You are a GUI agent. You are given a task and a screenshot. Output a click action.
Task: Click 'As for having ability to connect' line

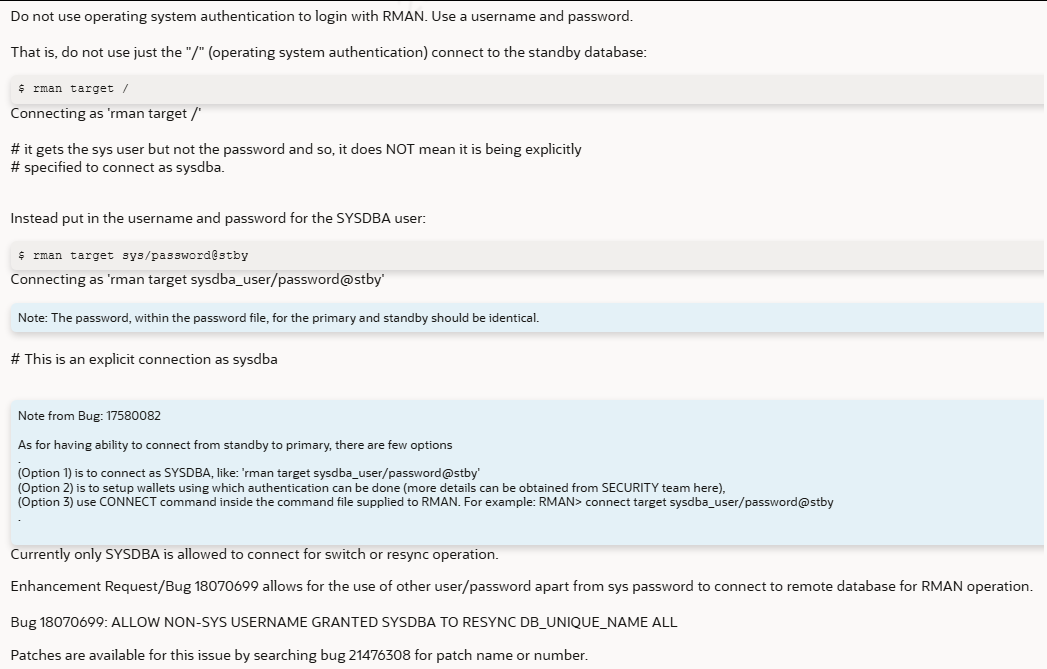point(235,445)
